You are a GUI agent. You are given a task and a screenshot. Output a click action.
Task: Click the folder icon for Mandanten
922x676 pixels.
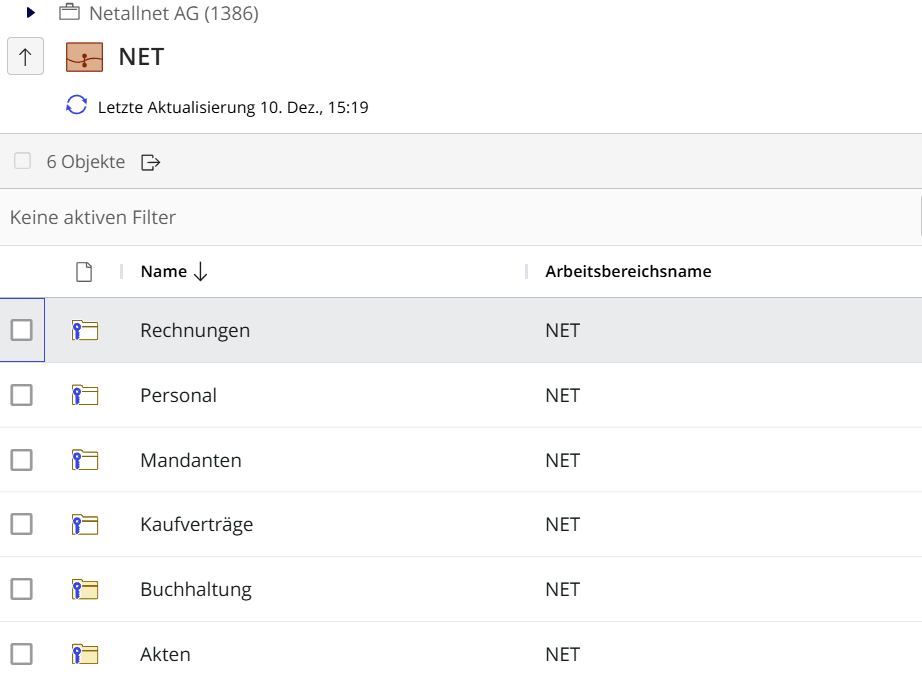click(x=85, y=461)
